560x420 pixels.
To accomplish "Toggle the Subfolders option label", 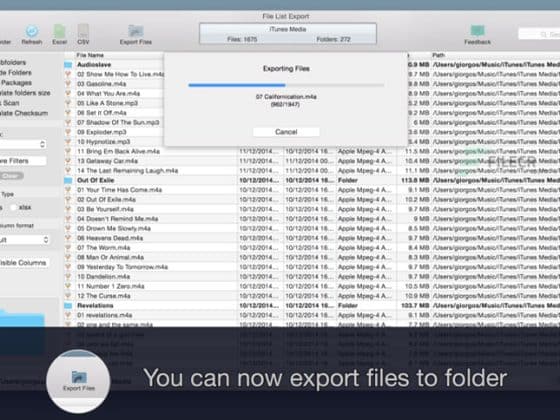I will pos(13,62).
